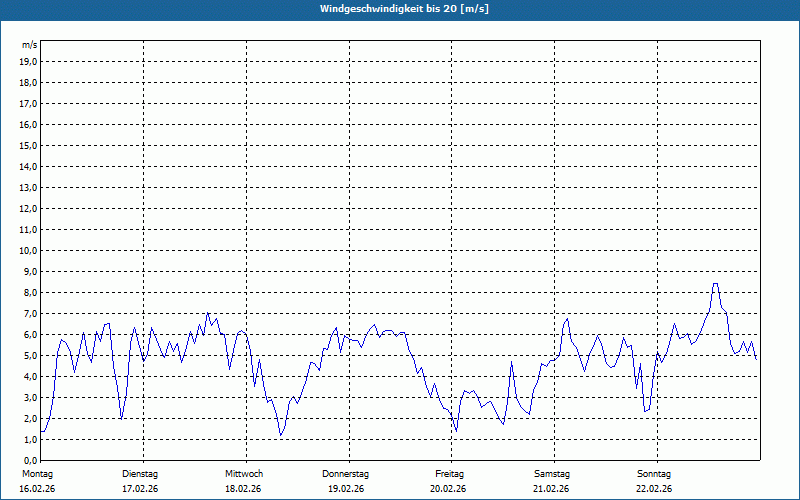Select the 0,0 y-axis label
This screenshot has height=500, width=800.
30,460
